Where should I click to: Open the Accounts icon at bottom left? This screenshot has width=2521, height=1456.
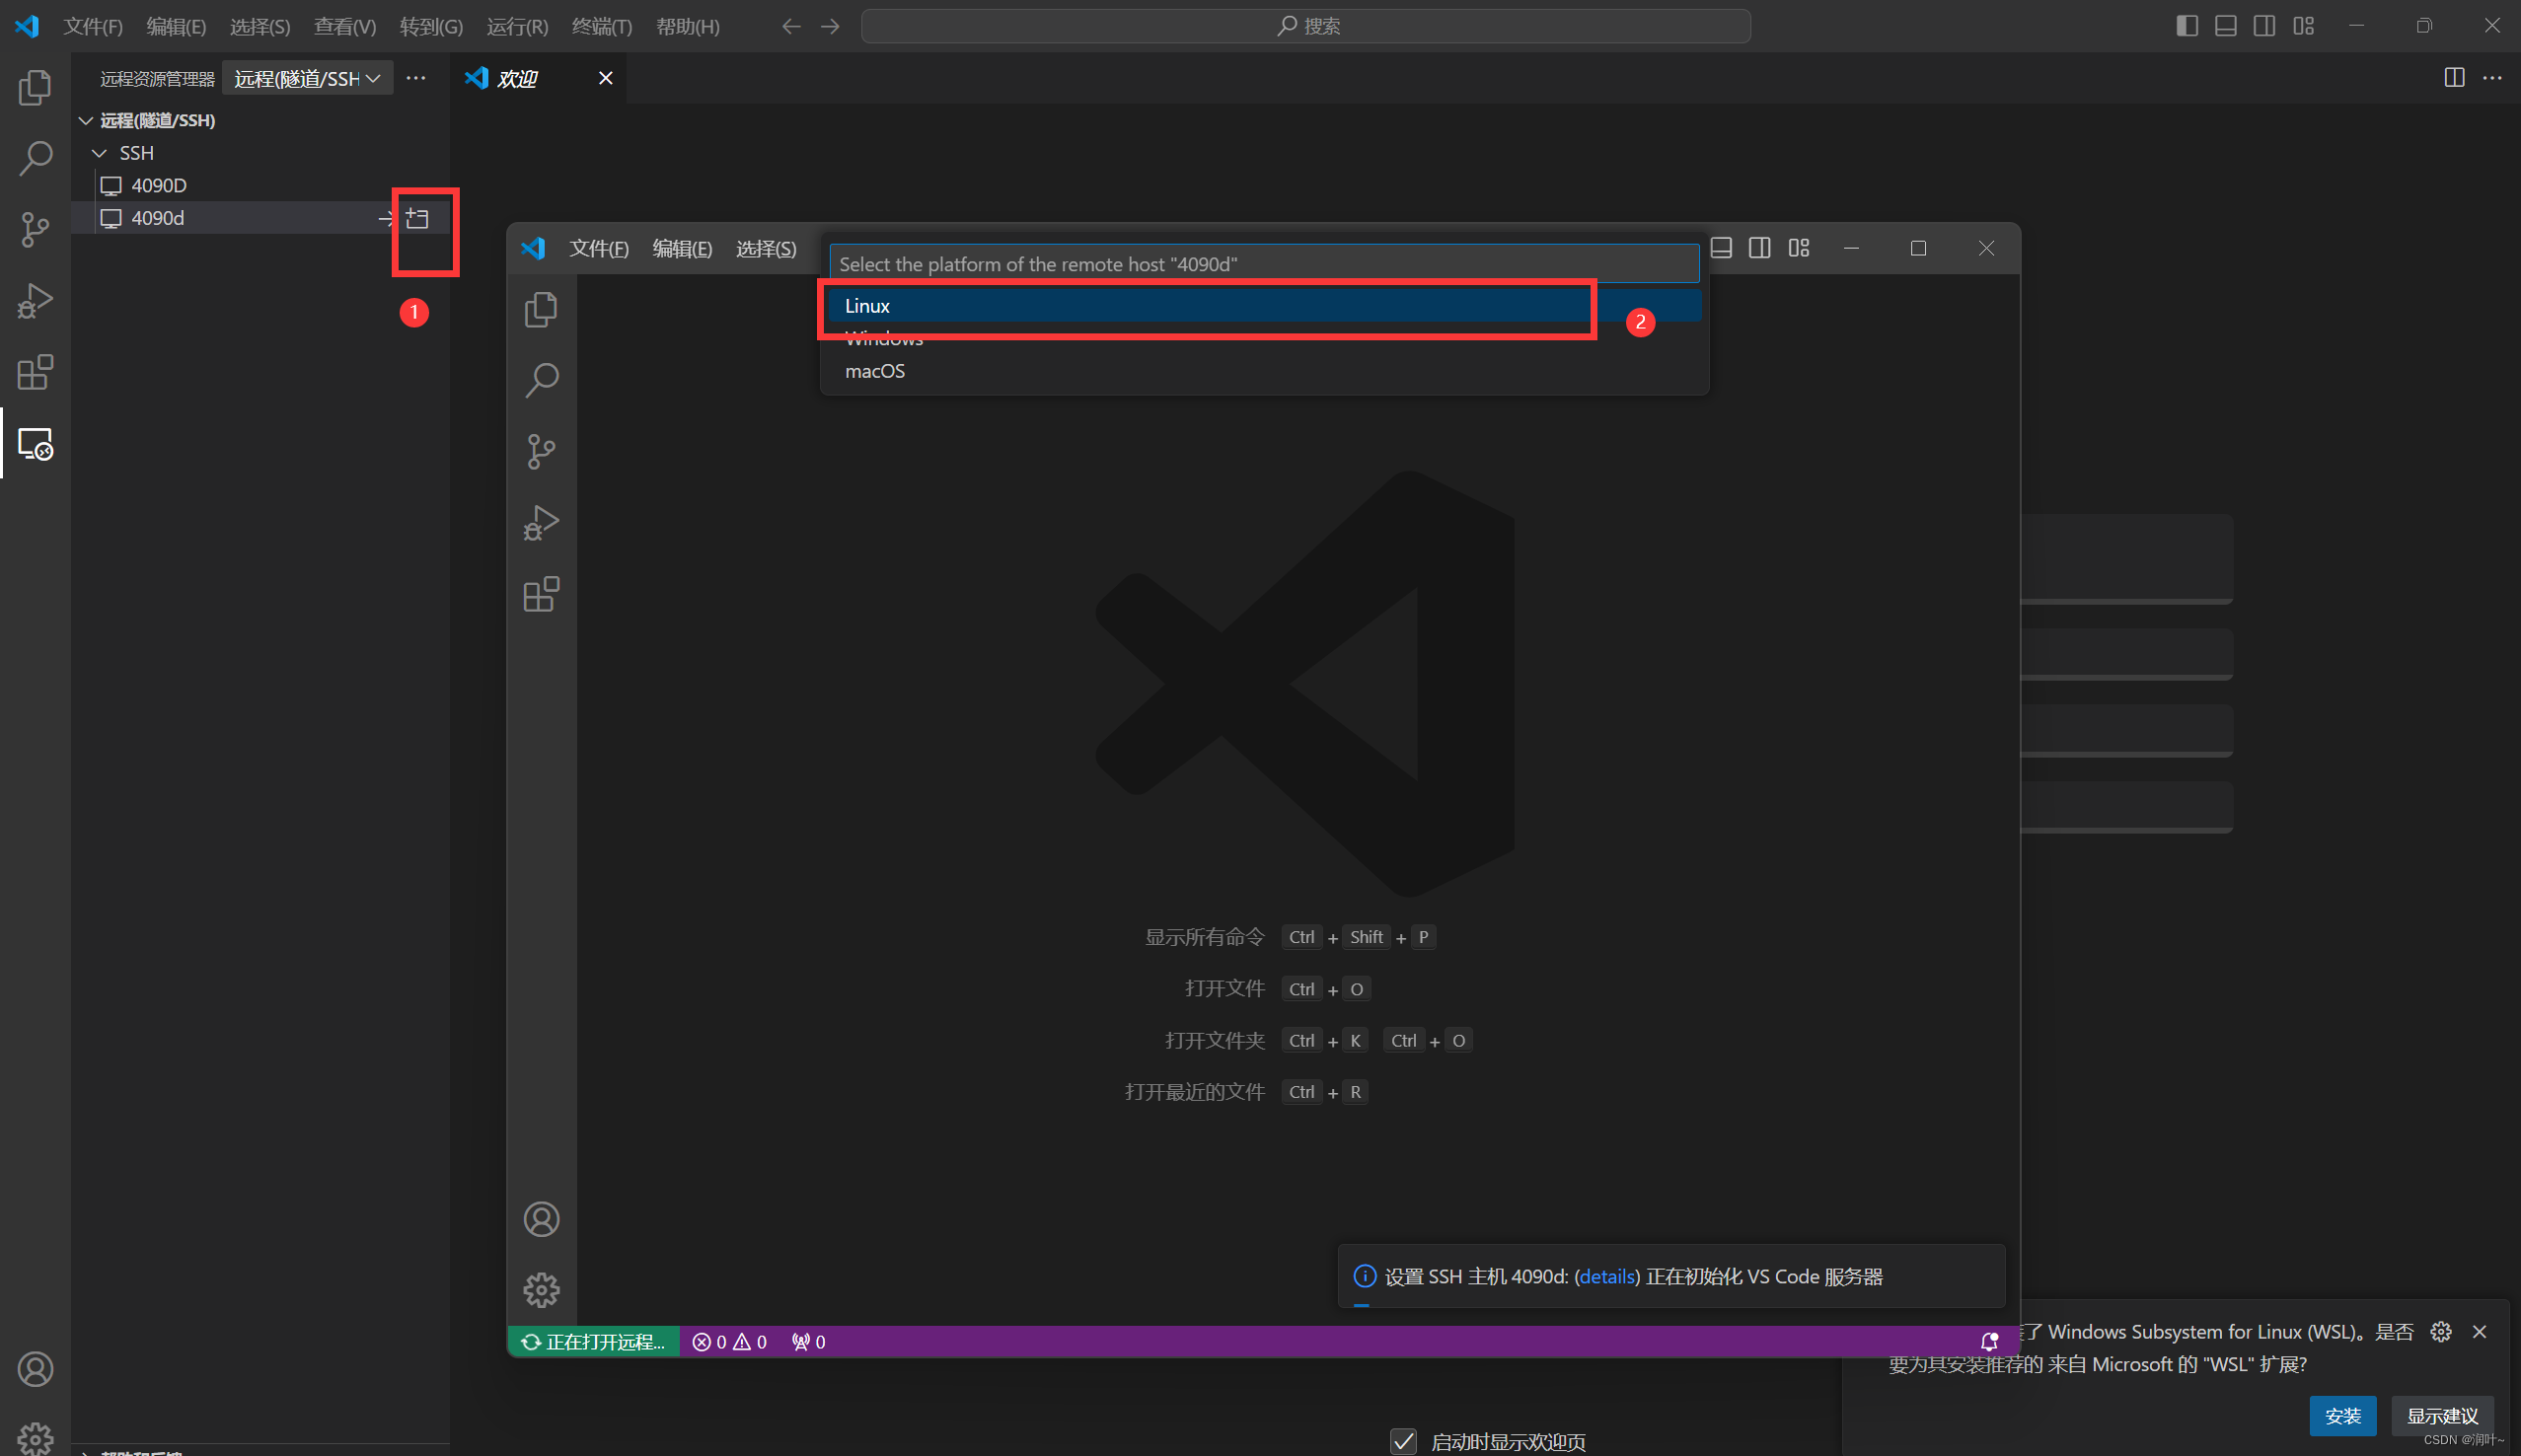35,1369
